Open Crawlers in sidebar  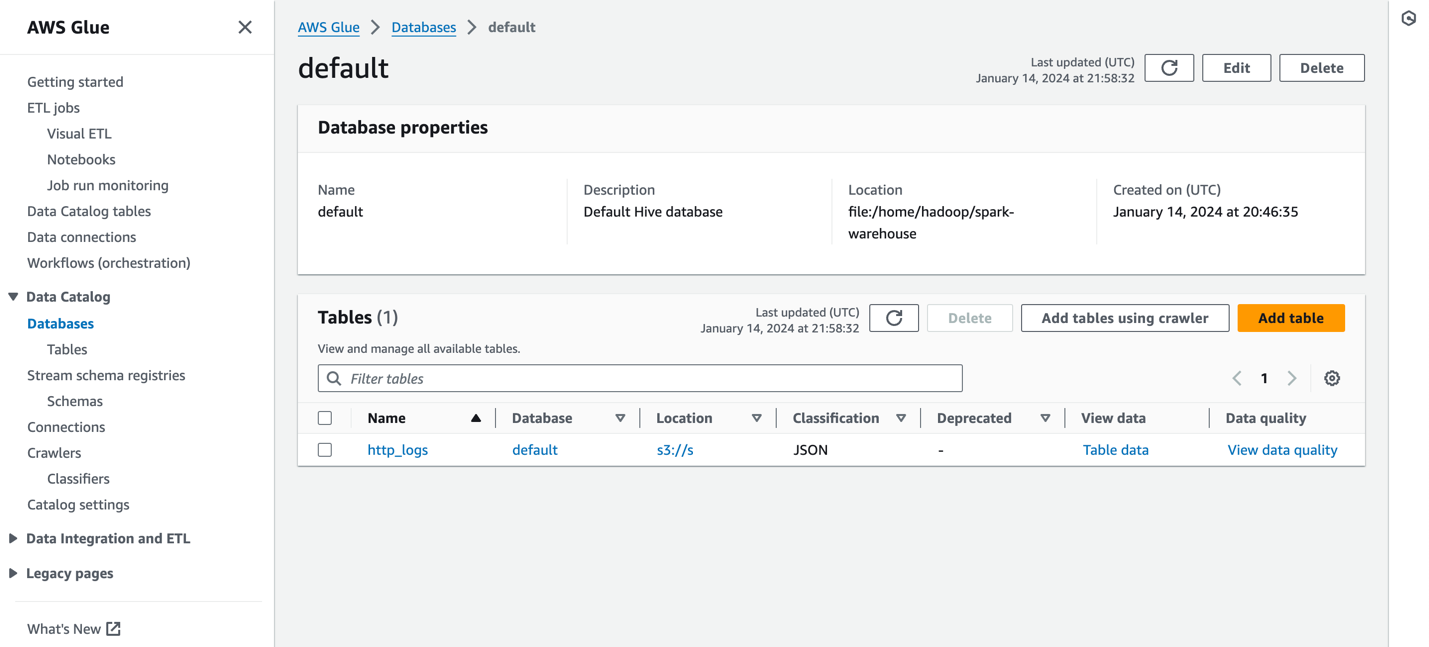[54, 454]
